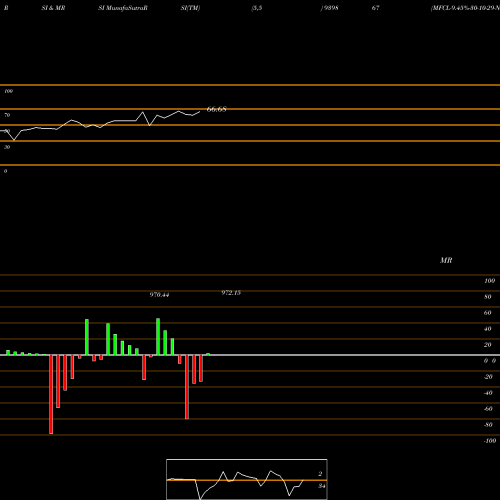Viewport: 500px width, 500px height.
Task: Click the 34 value in mini chart
Action: click(322, 486)
